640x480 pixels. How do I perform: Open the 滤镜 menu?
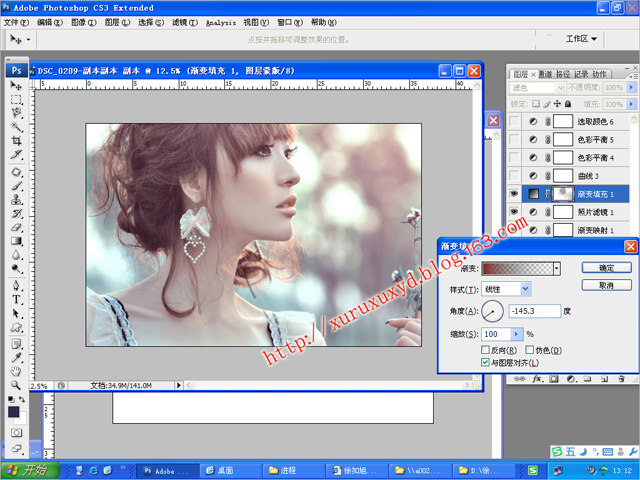184,22
